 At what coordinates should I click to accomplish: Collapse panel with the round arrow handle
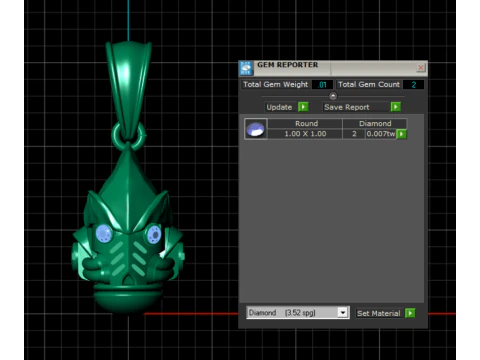(333, 96)
